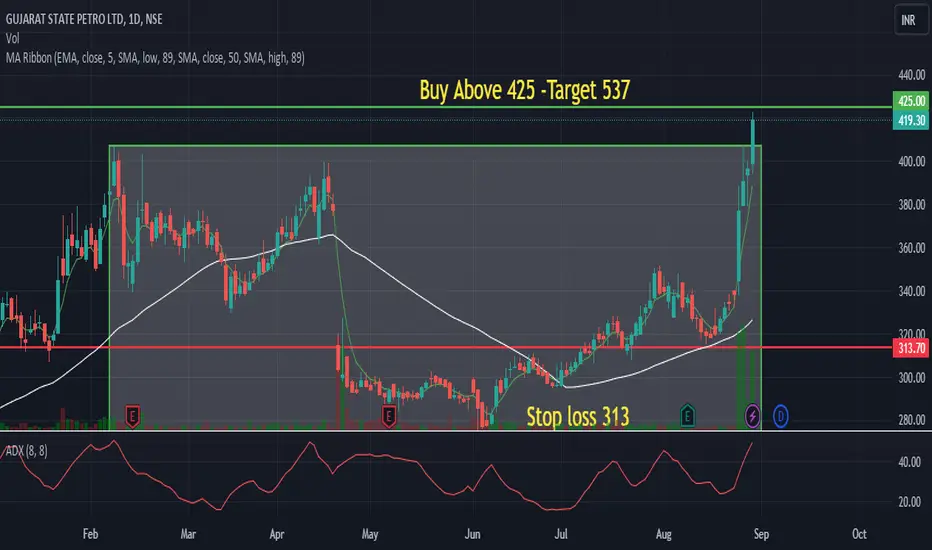The width and height of the screenshot is (932, 550).
Task: Open the purple lightning event marker
Action: click(752, 416)
